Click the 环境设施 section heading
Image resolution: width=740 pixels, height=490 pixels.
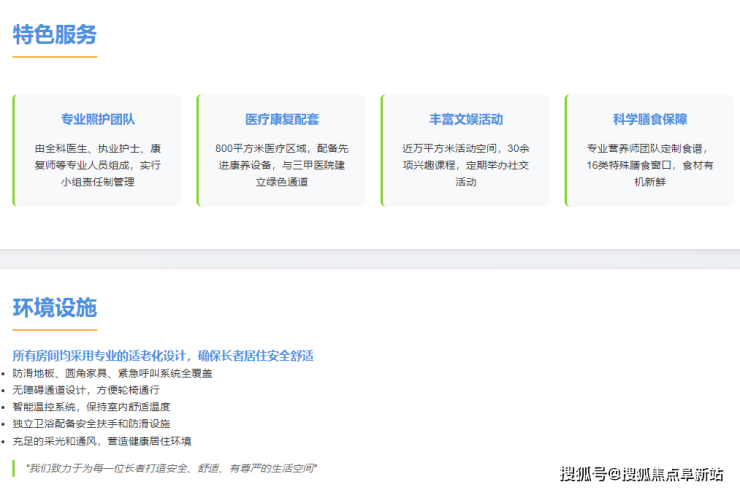(x=55, y=307)
